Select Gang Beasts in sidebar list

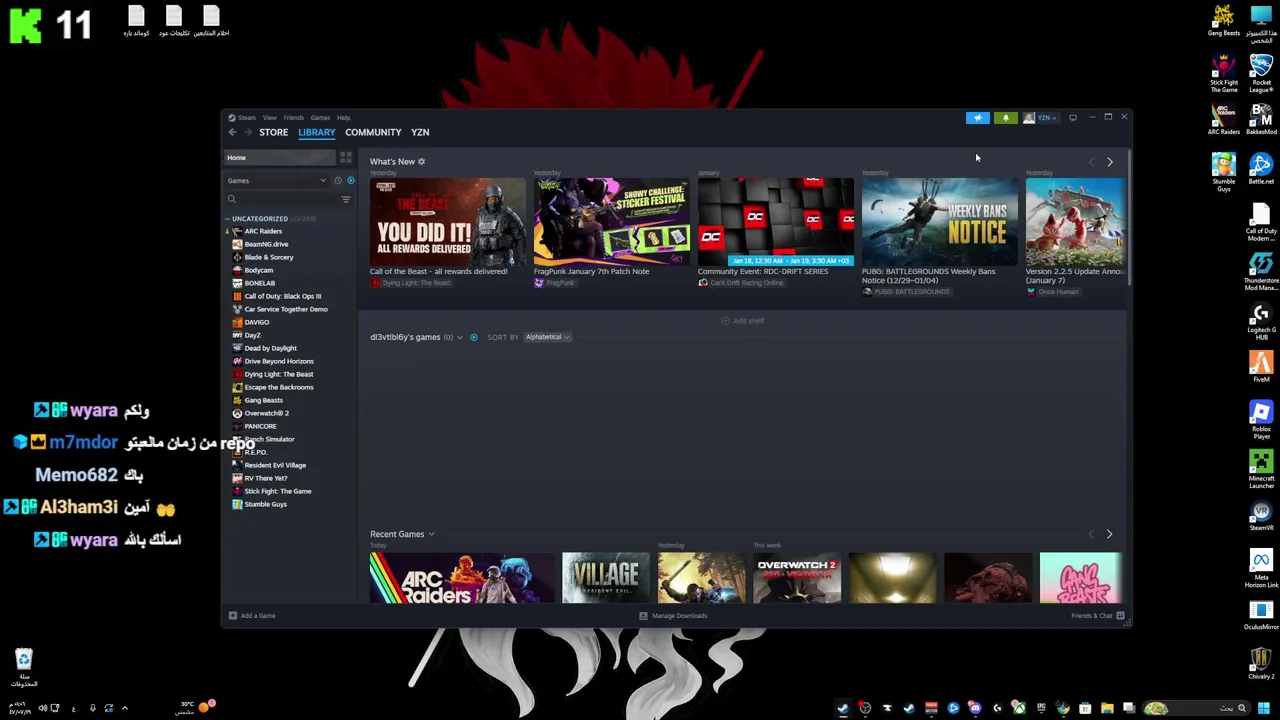point(263,400)
